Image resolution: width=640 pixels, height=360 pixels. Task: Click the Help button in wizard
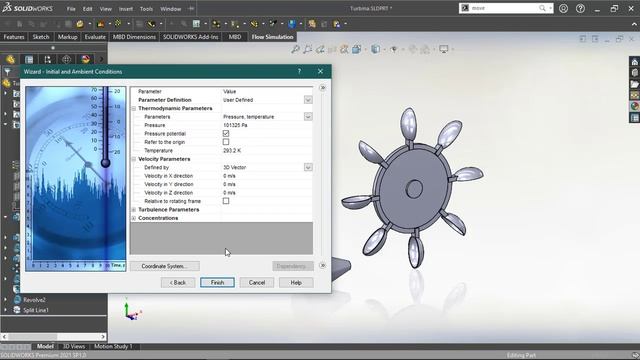pos(296,282)
